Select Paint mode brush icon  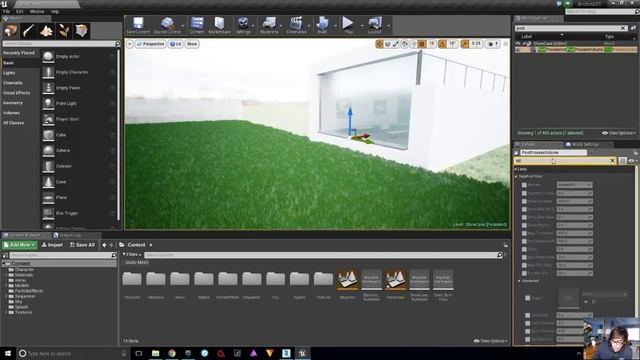click(29, 31)
